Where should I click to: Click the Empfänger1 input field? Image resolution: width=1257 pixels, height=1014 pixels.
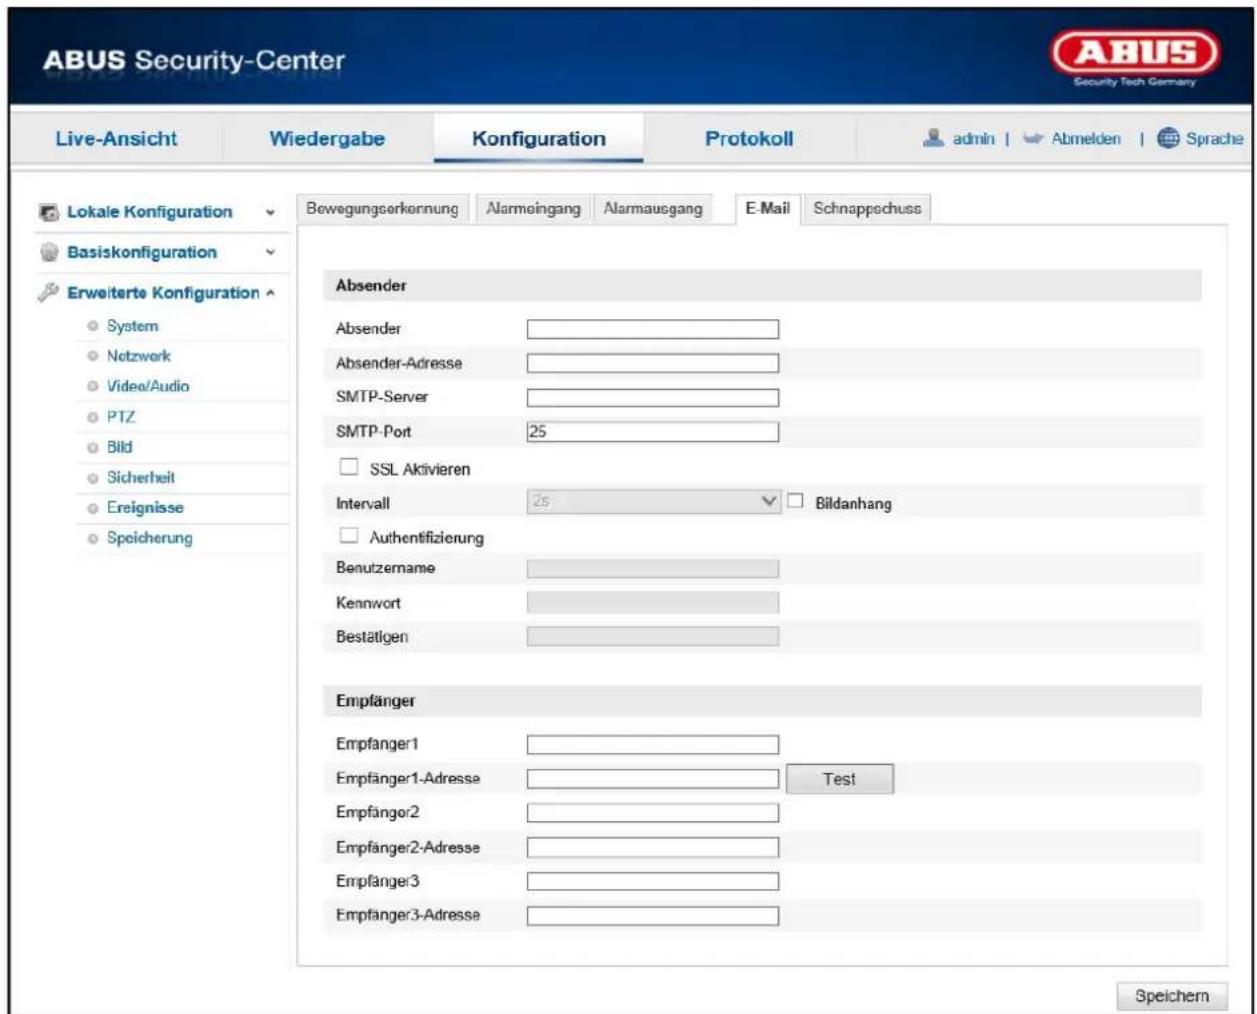(x=653, y=745)
